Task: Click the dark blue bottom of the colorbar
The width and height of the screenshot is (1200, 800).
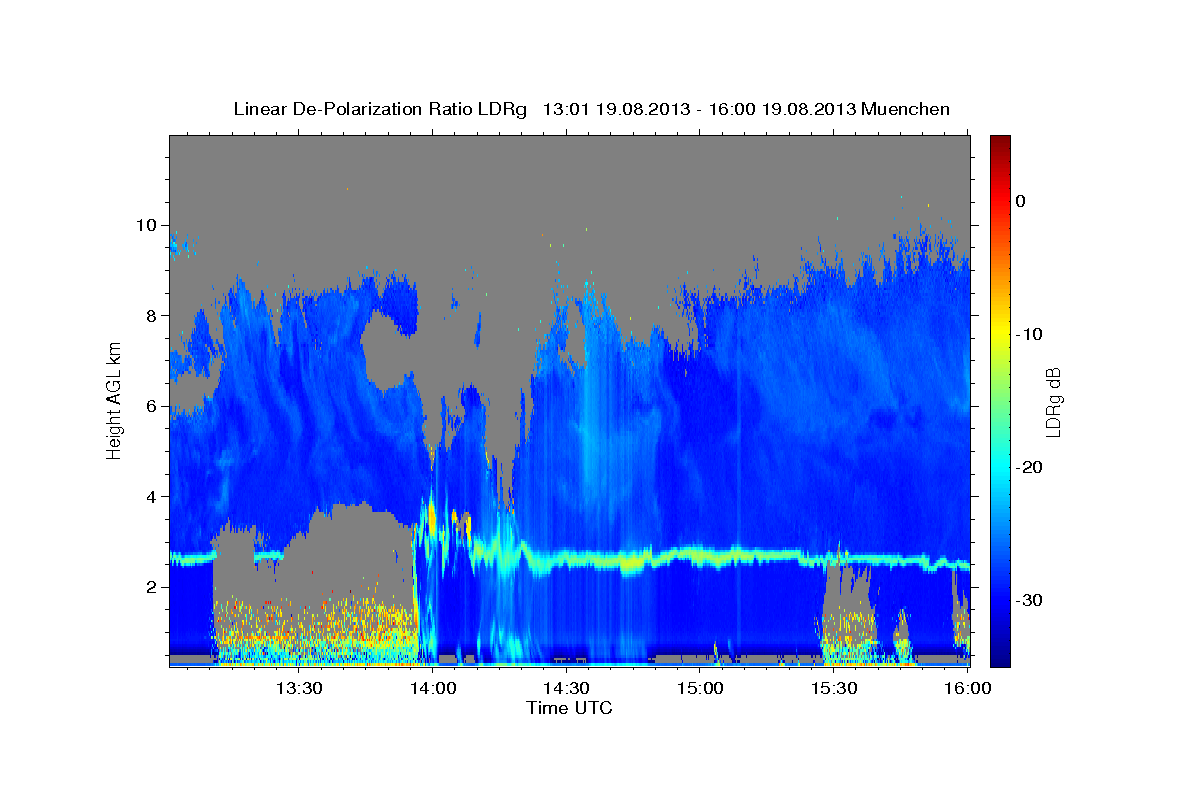Action: click(1000, 655)
